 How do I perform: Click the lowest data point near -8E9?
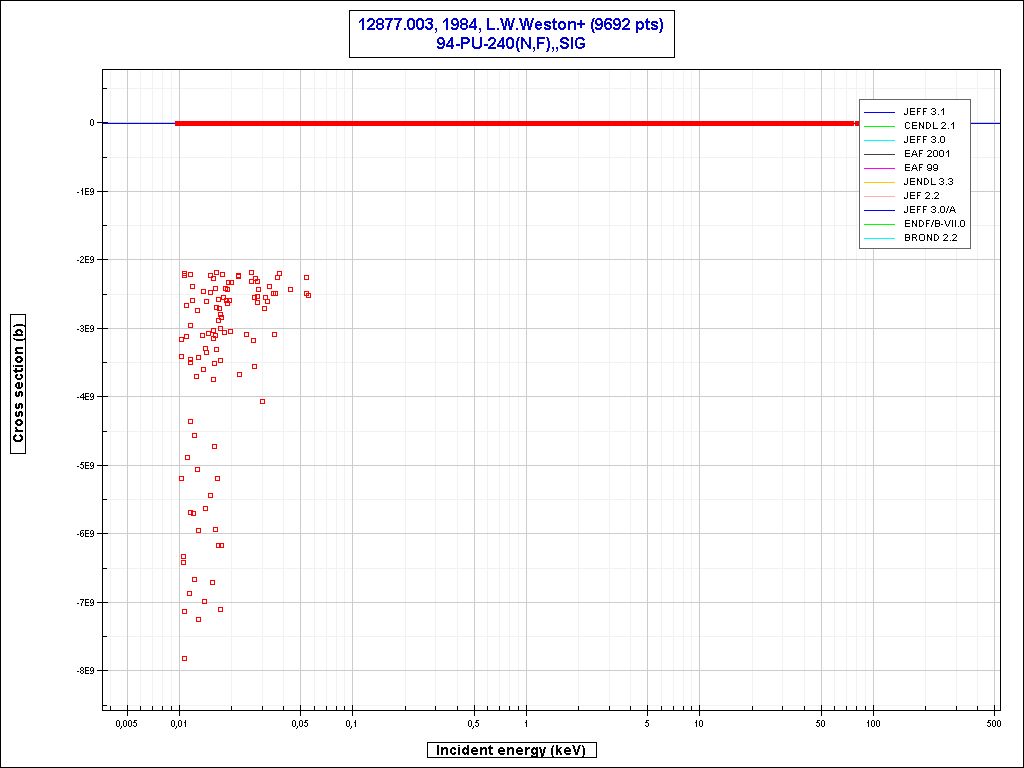point(184,658)
